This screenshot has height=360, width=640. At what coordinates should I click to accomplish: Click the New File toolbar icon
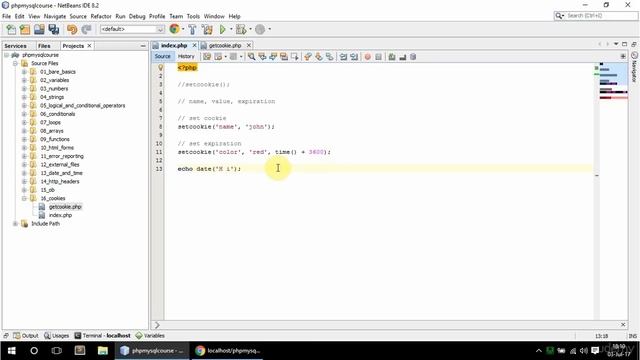pyautogui.click(x=11, y=29)
